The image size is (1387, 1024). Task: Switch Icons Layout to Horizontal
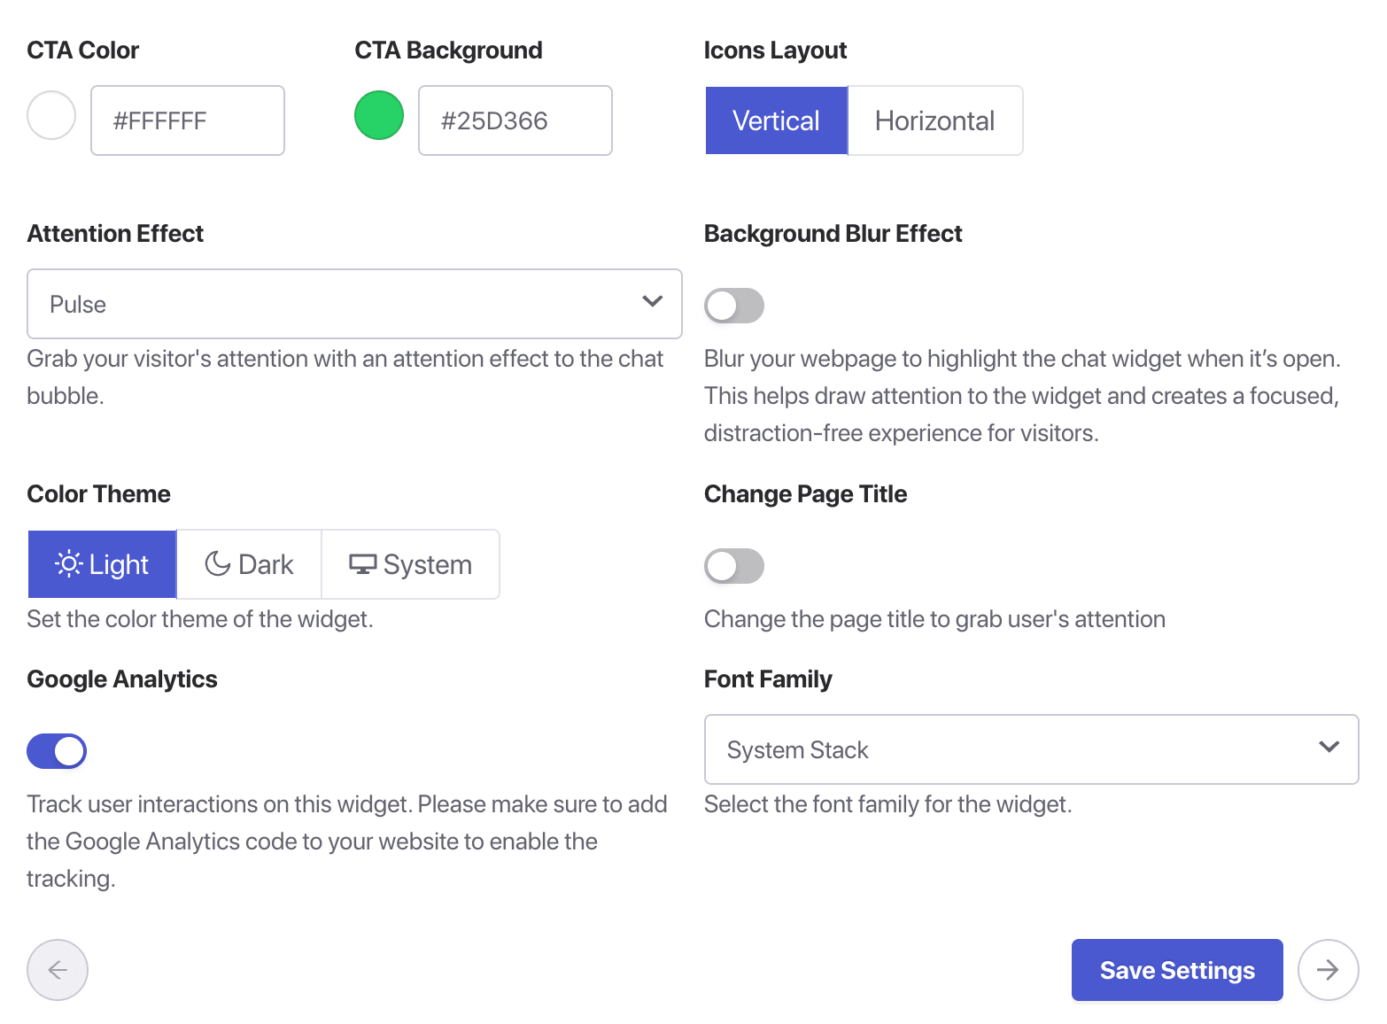(x=934, y=121)
